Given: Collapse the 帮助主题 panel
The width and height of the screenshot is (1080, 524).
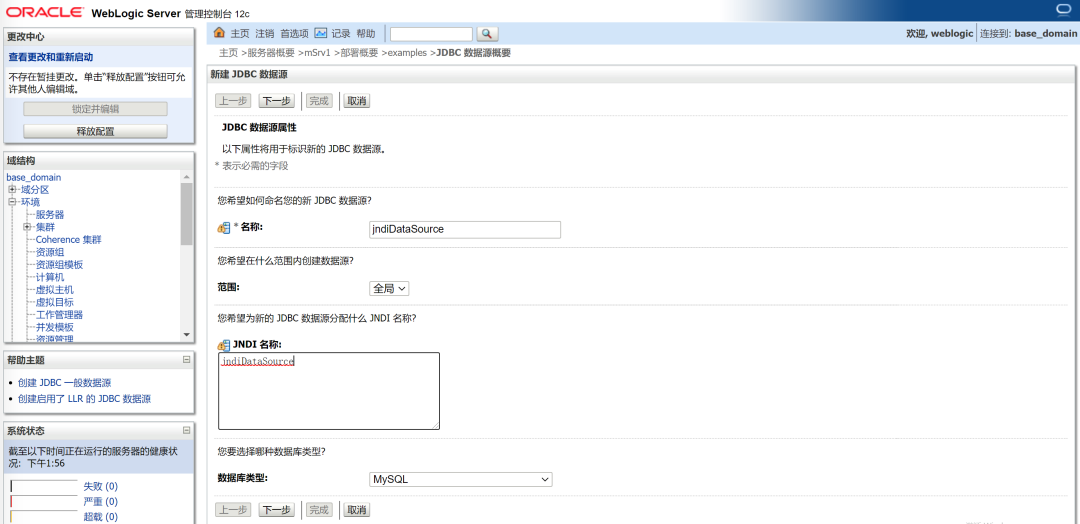Looking at the screenshot, I should [186, 359].
